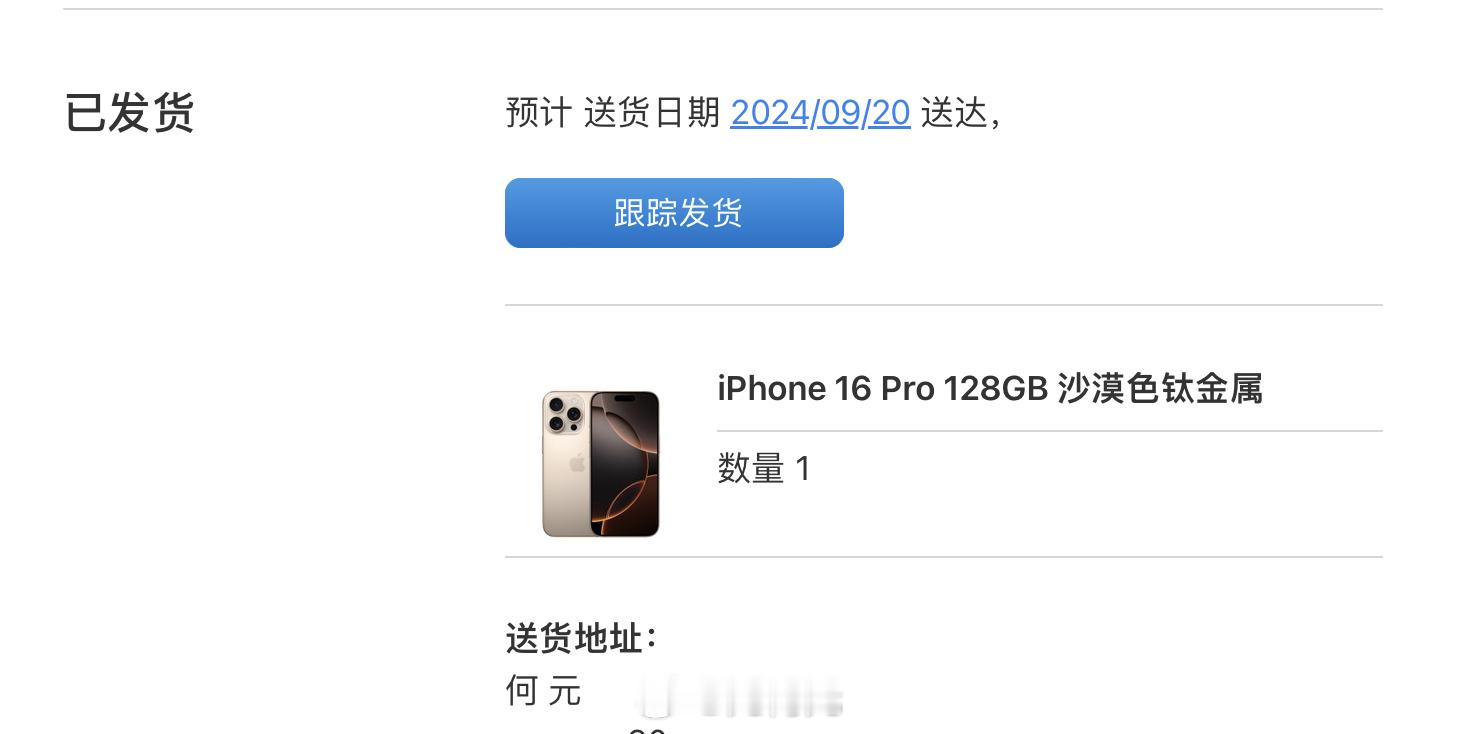Click the partially visible digits below the name
This screenshot has height=734, width=1482.
click(x=647, y=729)
